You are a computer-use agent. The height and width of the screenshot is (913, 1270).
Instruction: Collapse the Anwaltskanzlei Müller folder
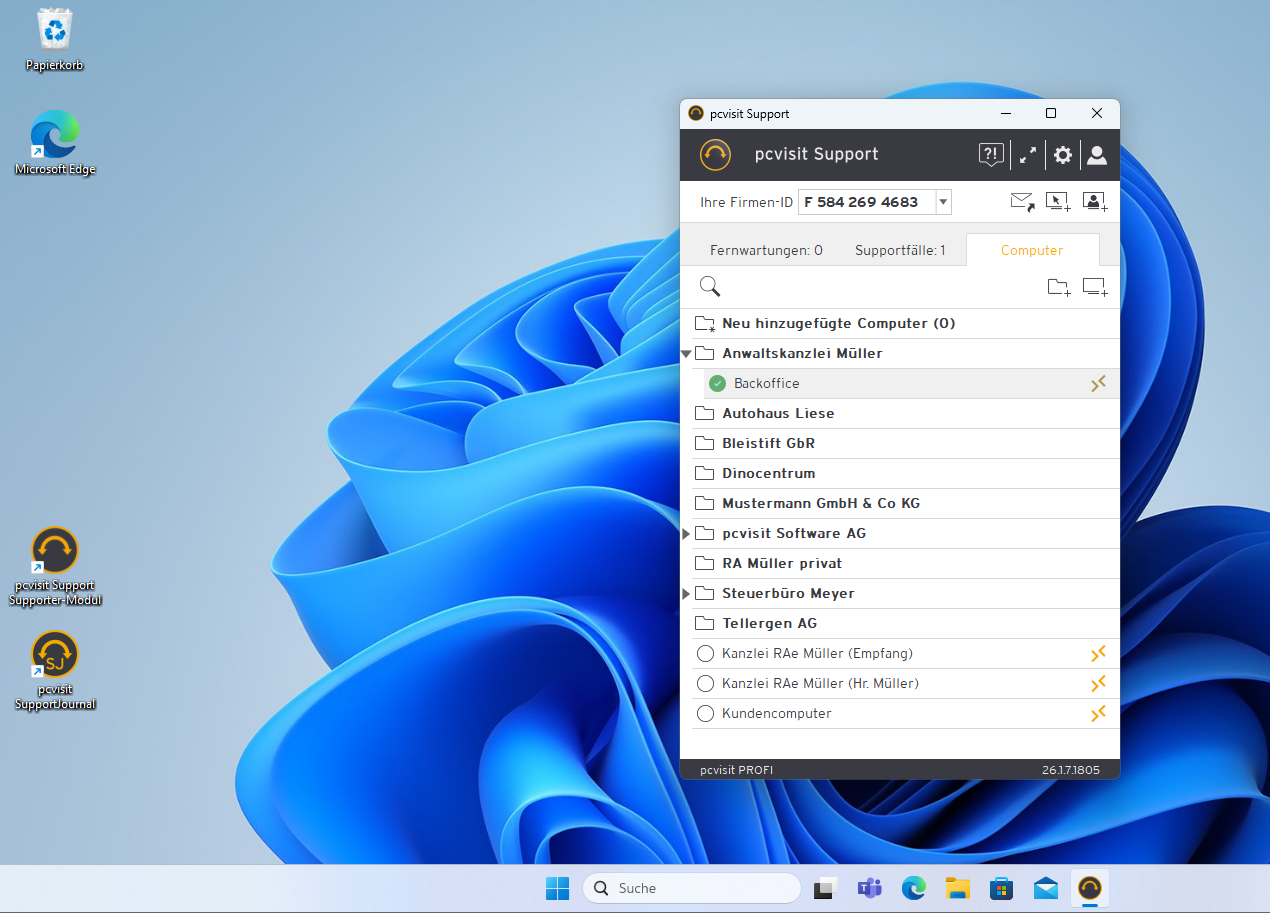[x=686, y=354]
